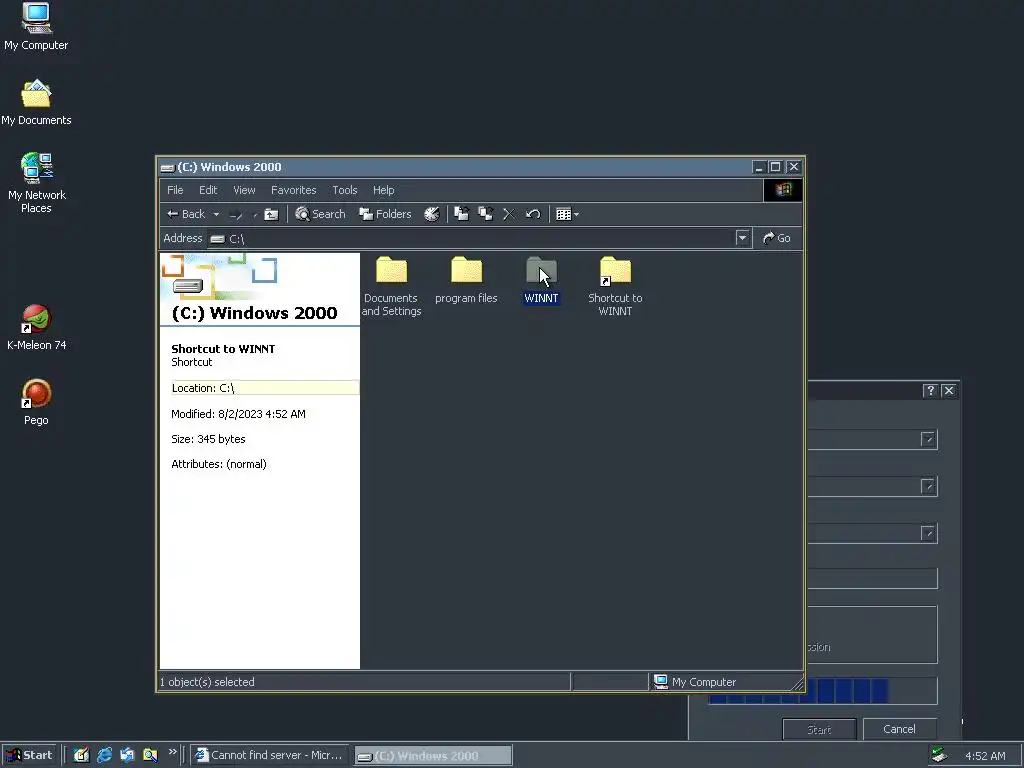The image size is (1024, 768).
Task: Open the K-Meleon 74 desktop shortcut
Action: pyautogui.click(x=36, y=327)
